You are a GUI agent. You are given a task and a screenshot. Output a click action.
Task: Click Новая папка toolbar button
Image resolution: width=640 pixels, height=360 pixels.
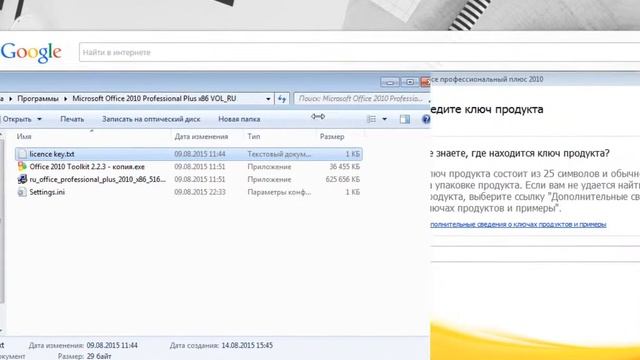tap(239, 119)
